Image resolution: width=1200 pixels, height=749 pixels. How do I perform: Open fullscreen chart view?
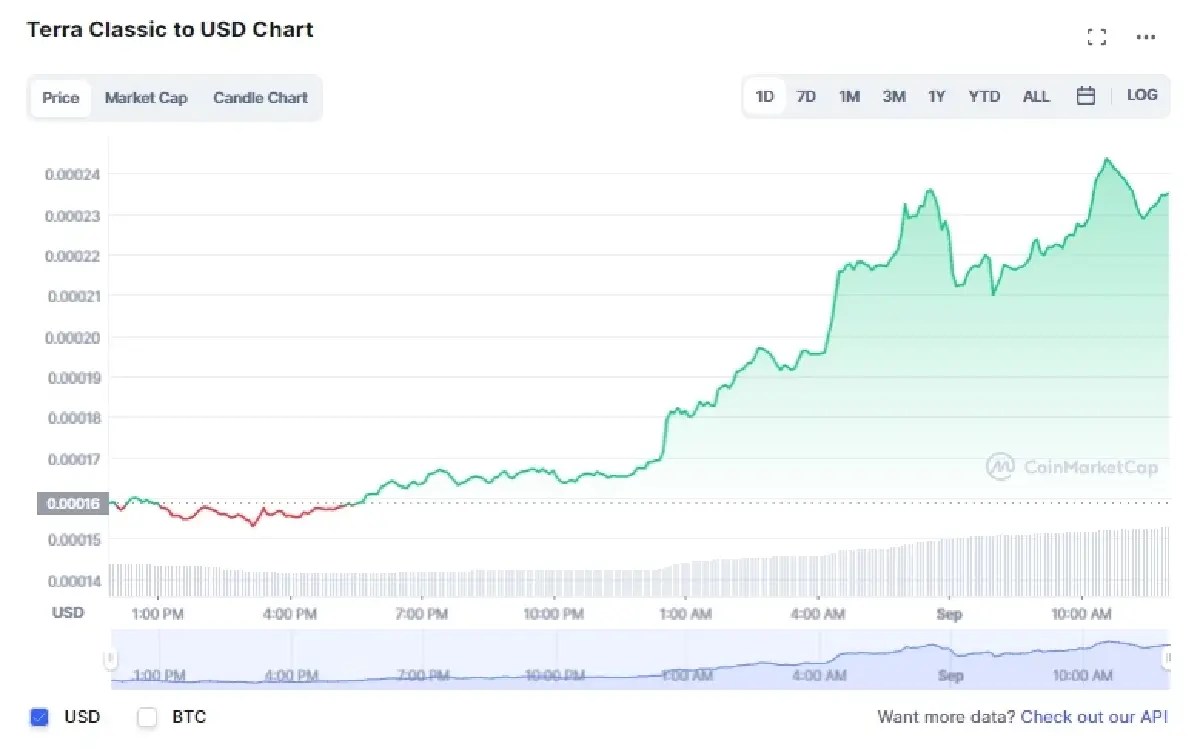[1097, 36]
